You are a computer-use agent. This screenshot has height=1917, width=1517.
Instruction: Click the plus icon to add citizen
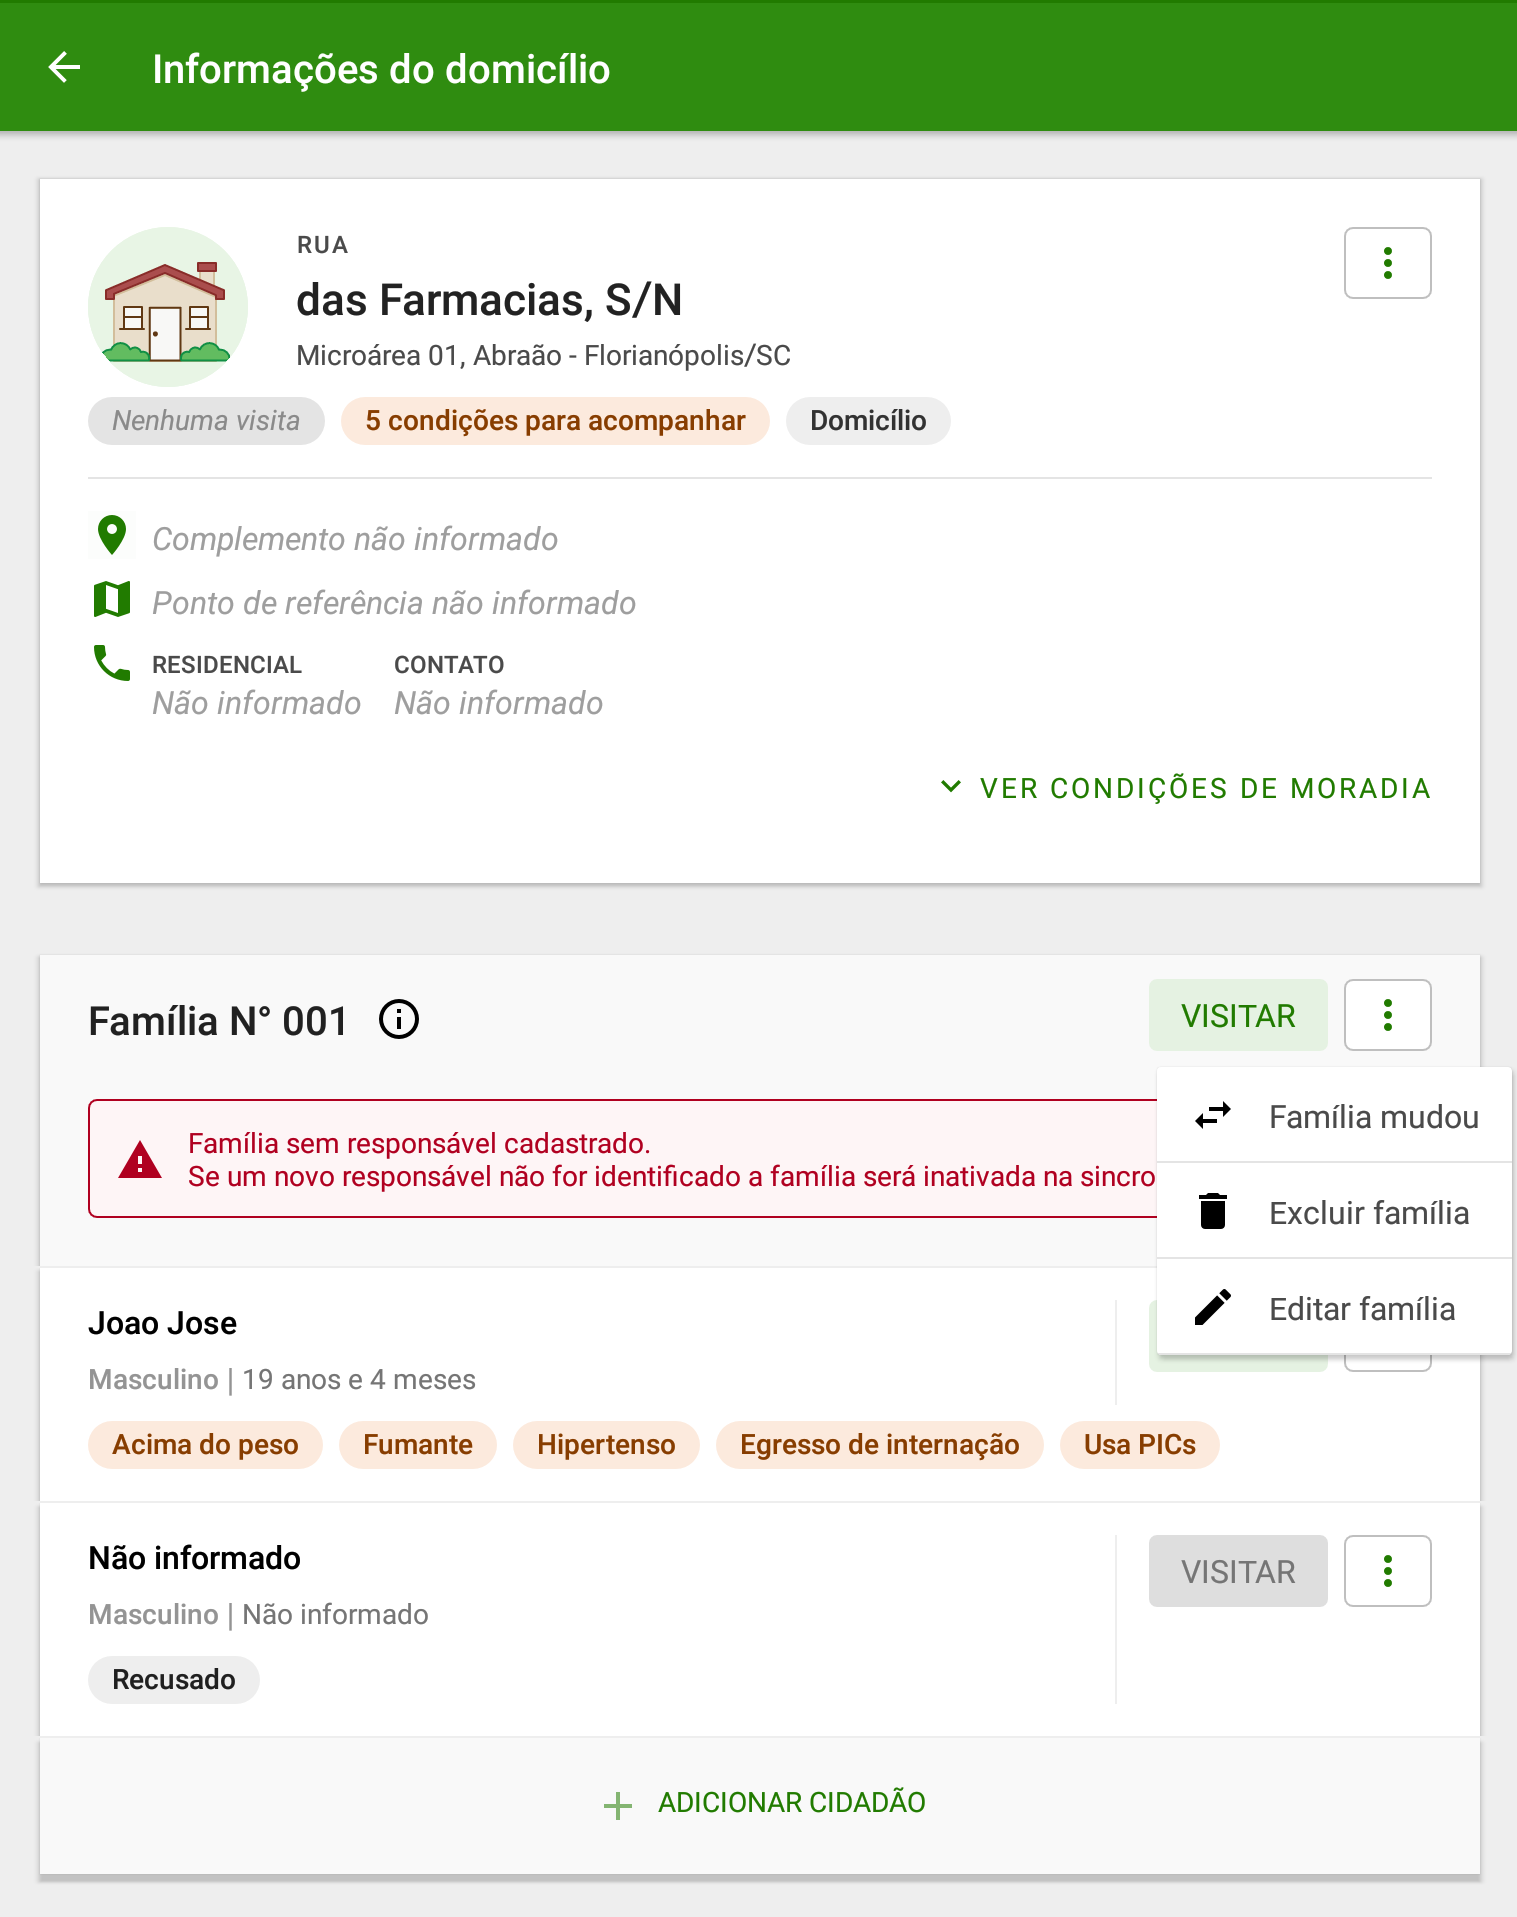(618, 1805)
